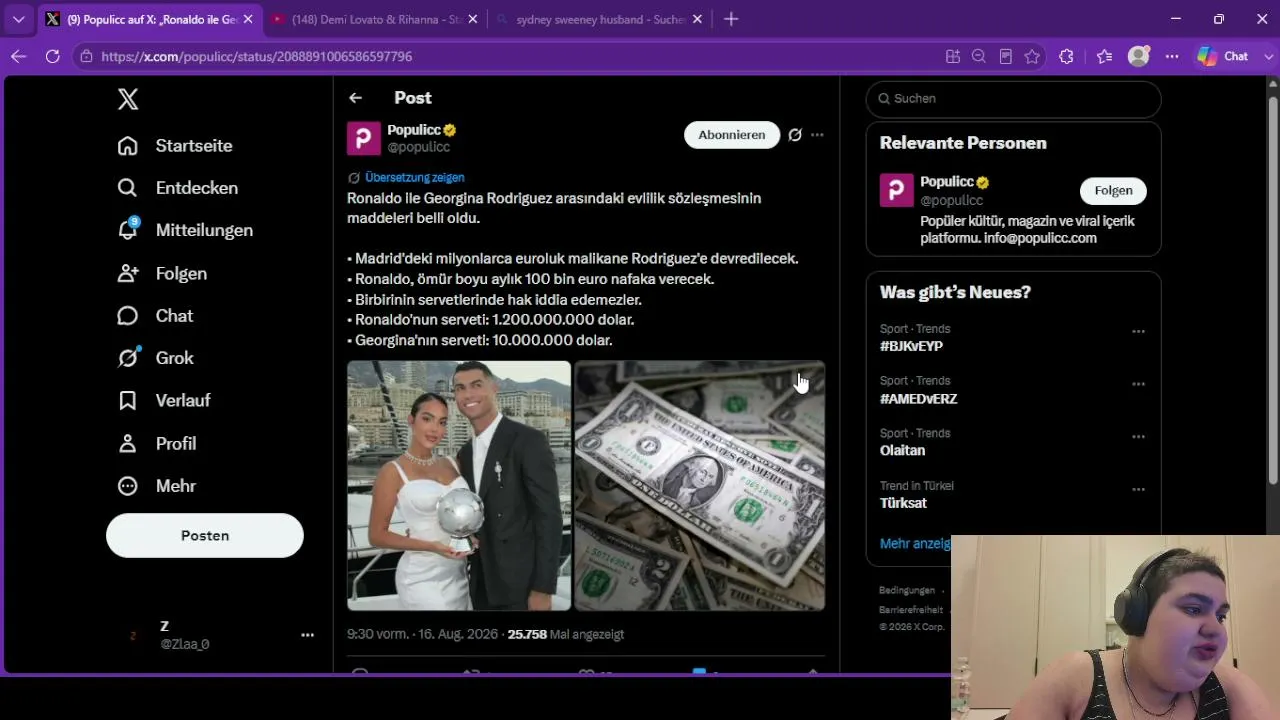Image resolution: width=1280 pixels, height=720 pixels.
Task: Close the Populicc auf X tab
Action: tap(248, 19)
